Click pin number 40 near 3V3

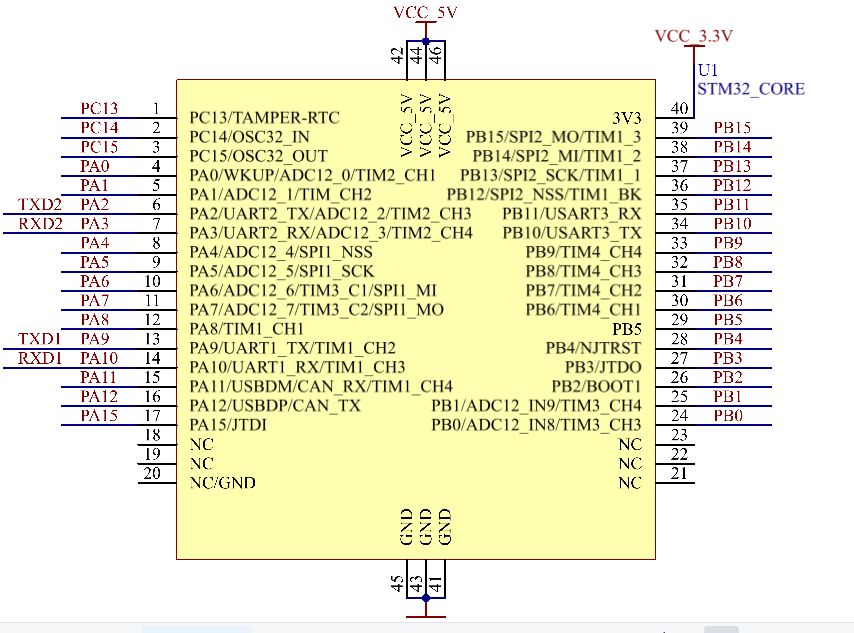click(679, 108)
